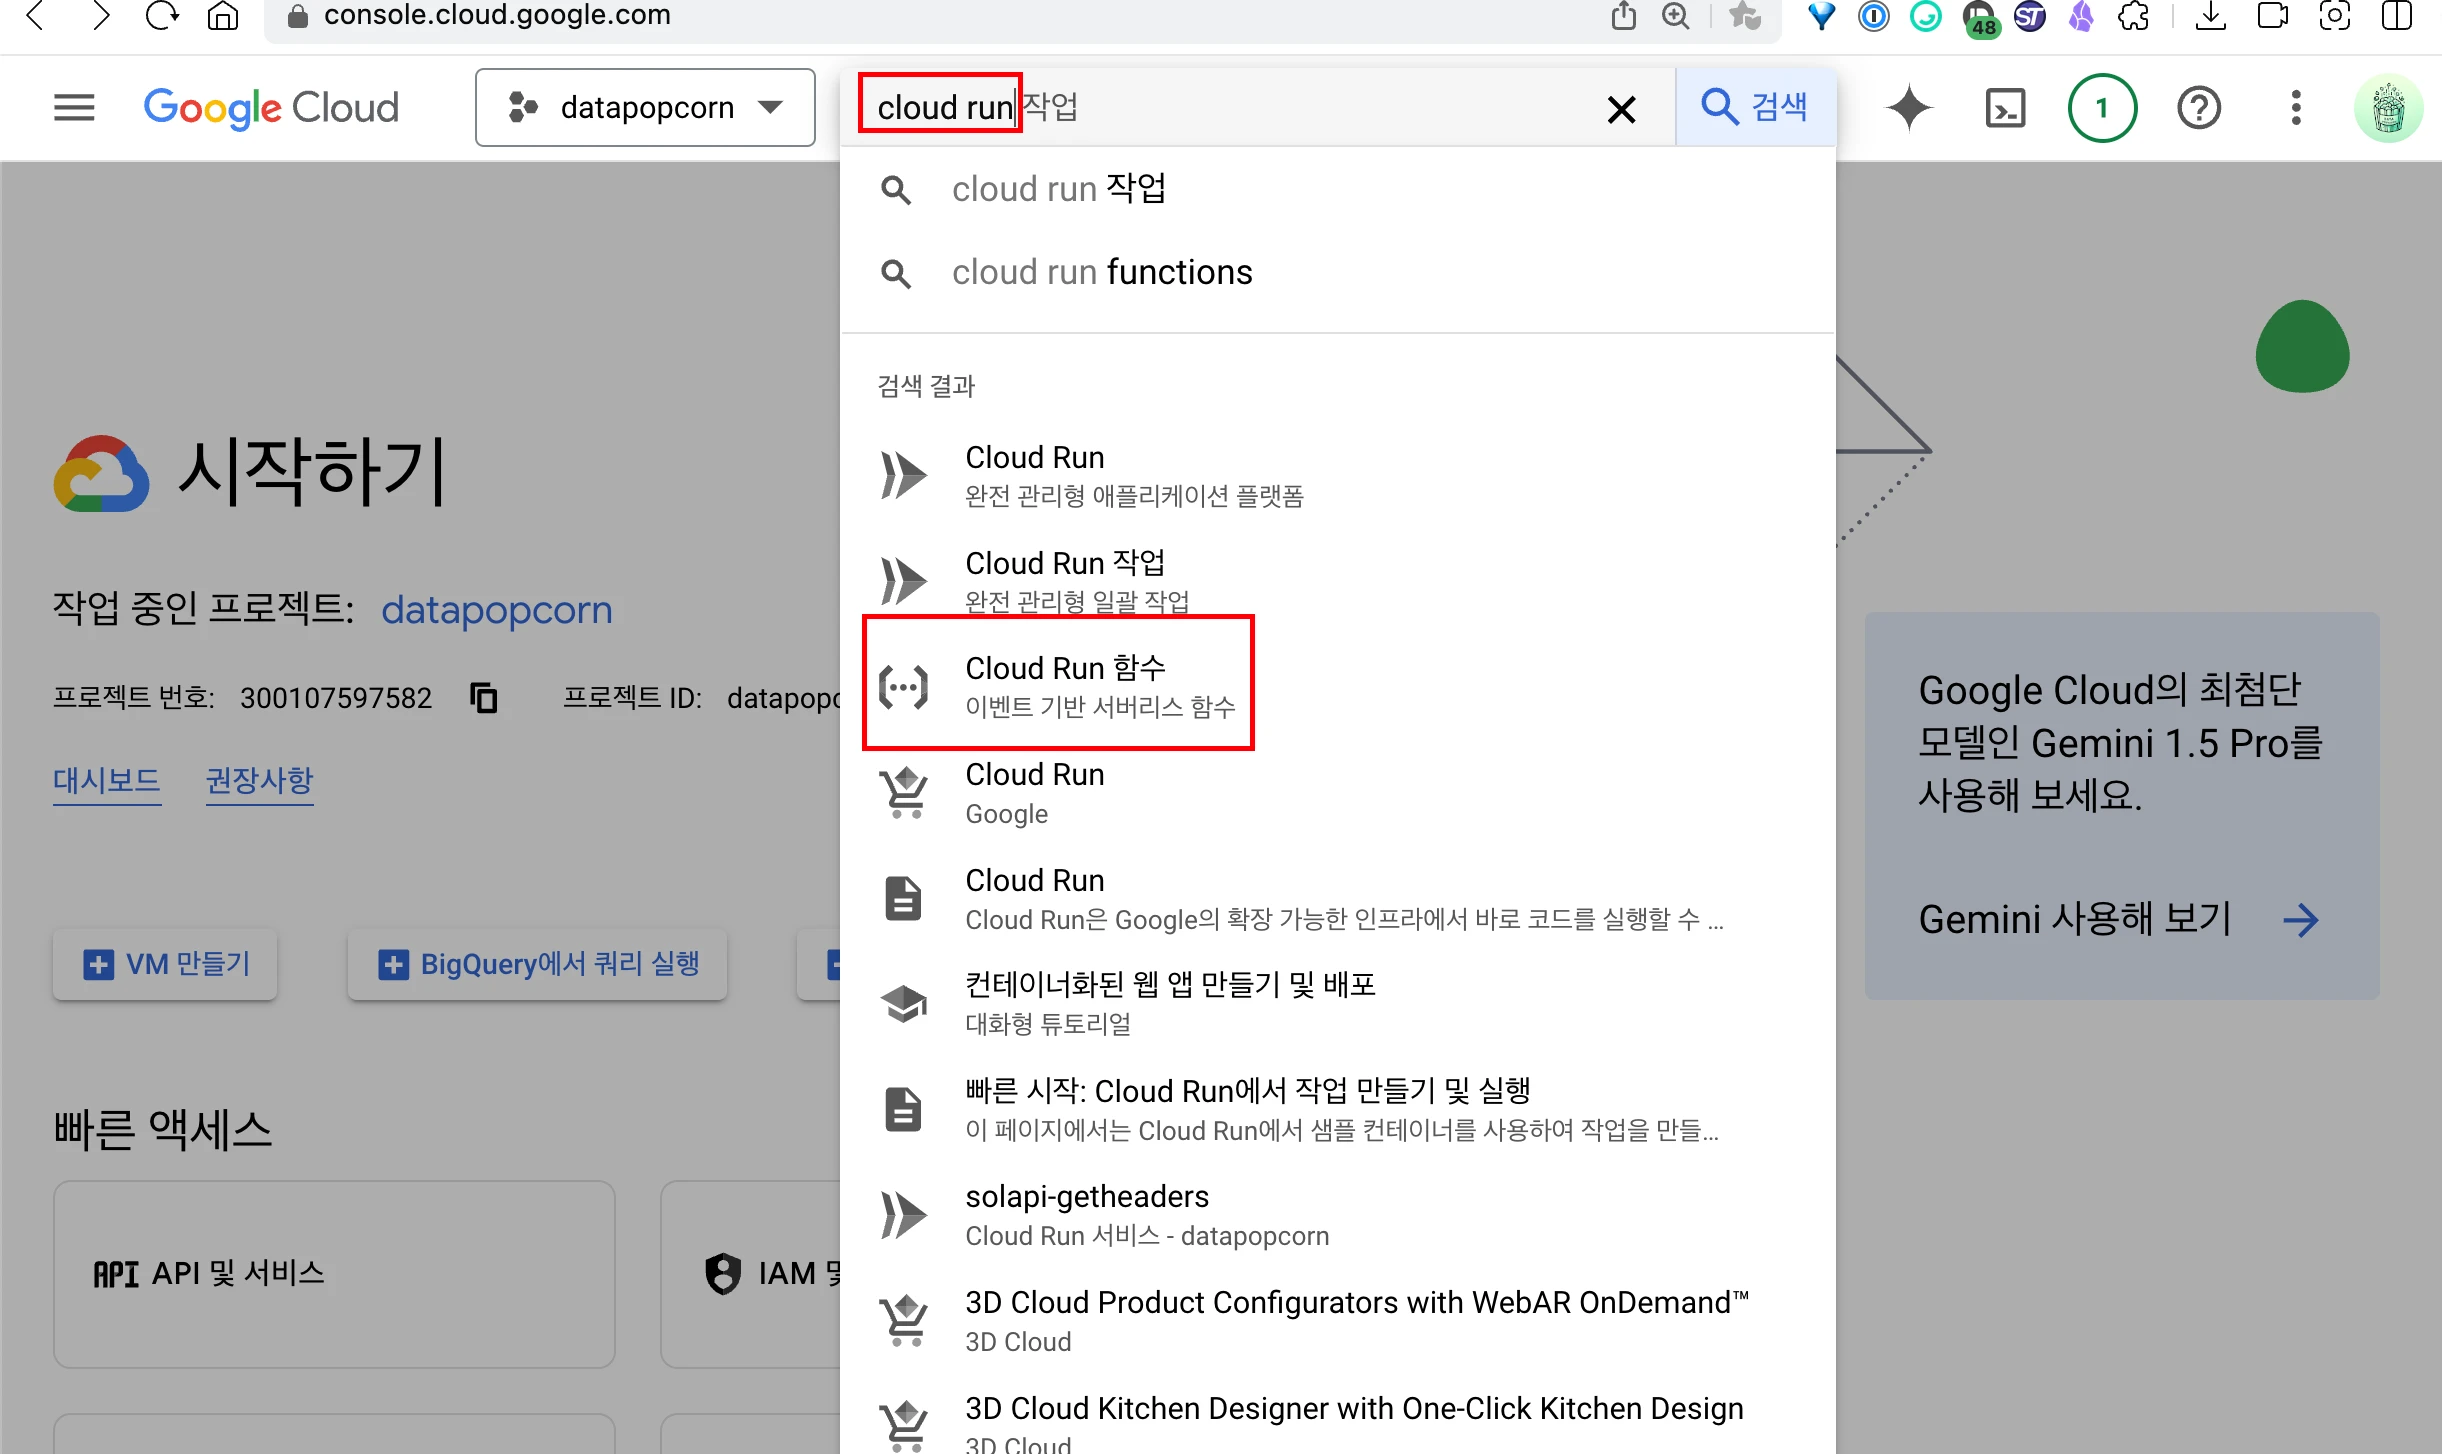
Task: Open the solapi-getheaders service result
Action: tap(1338, 1215)
